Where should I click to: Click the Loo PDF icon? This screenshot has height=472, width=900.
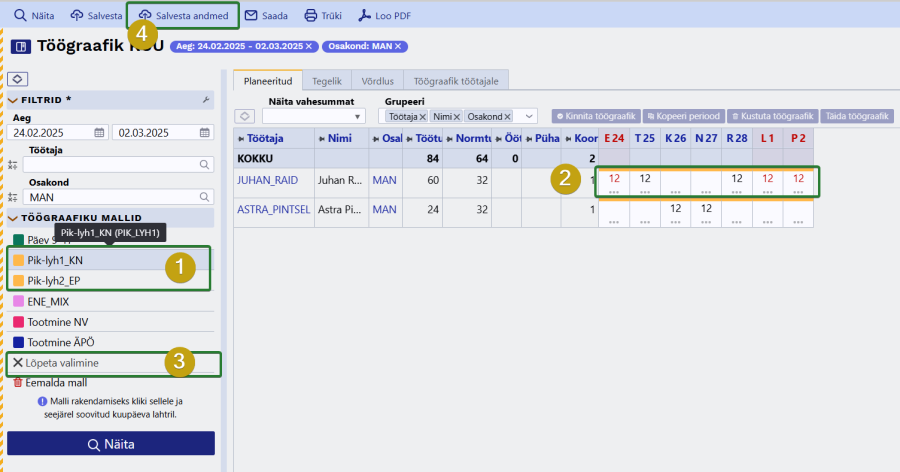364,16
